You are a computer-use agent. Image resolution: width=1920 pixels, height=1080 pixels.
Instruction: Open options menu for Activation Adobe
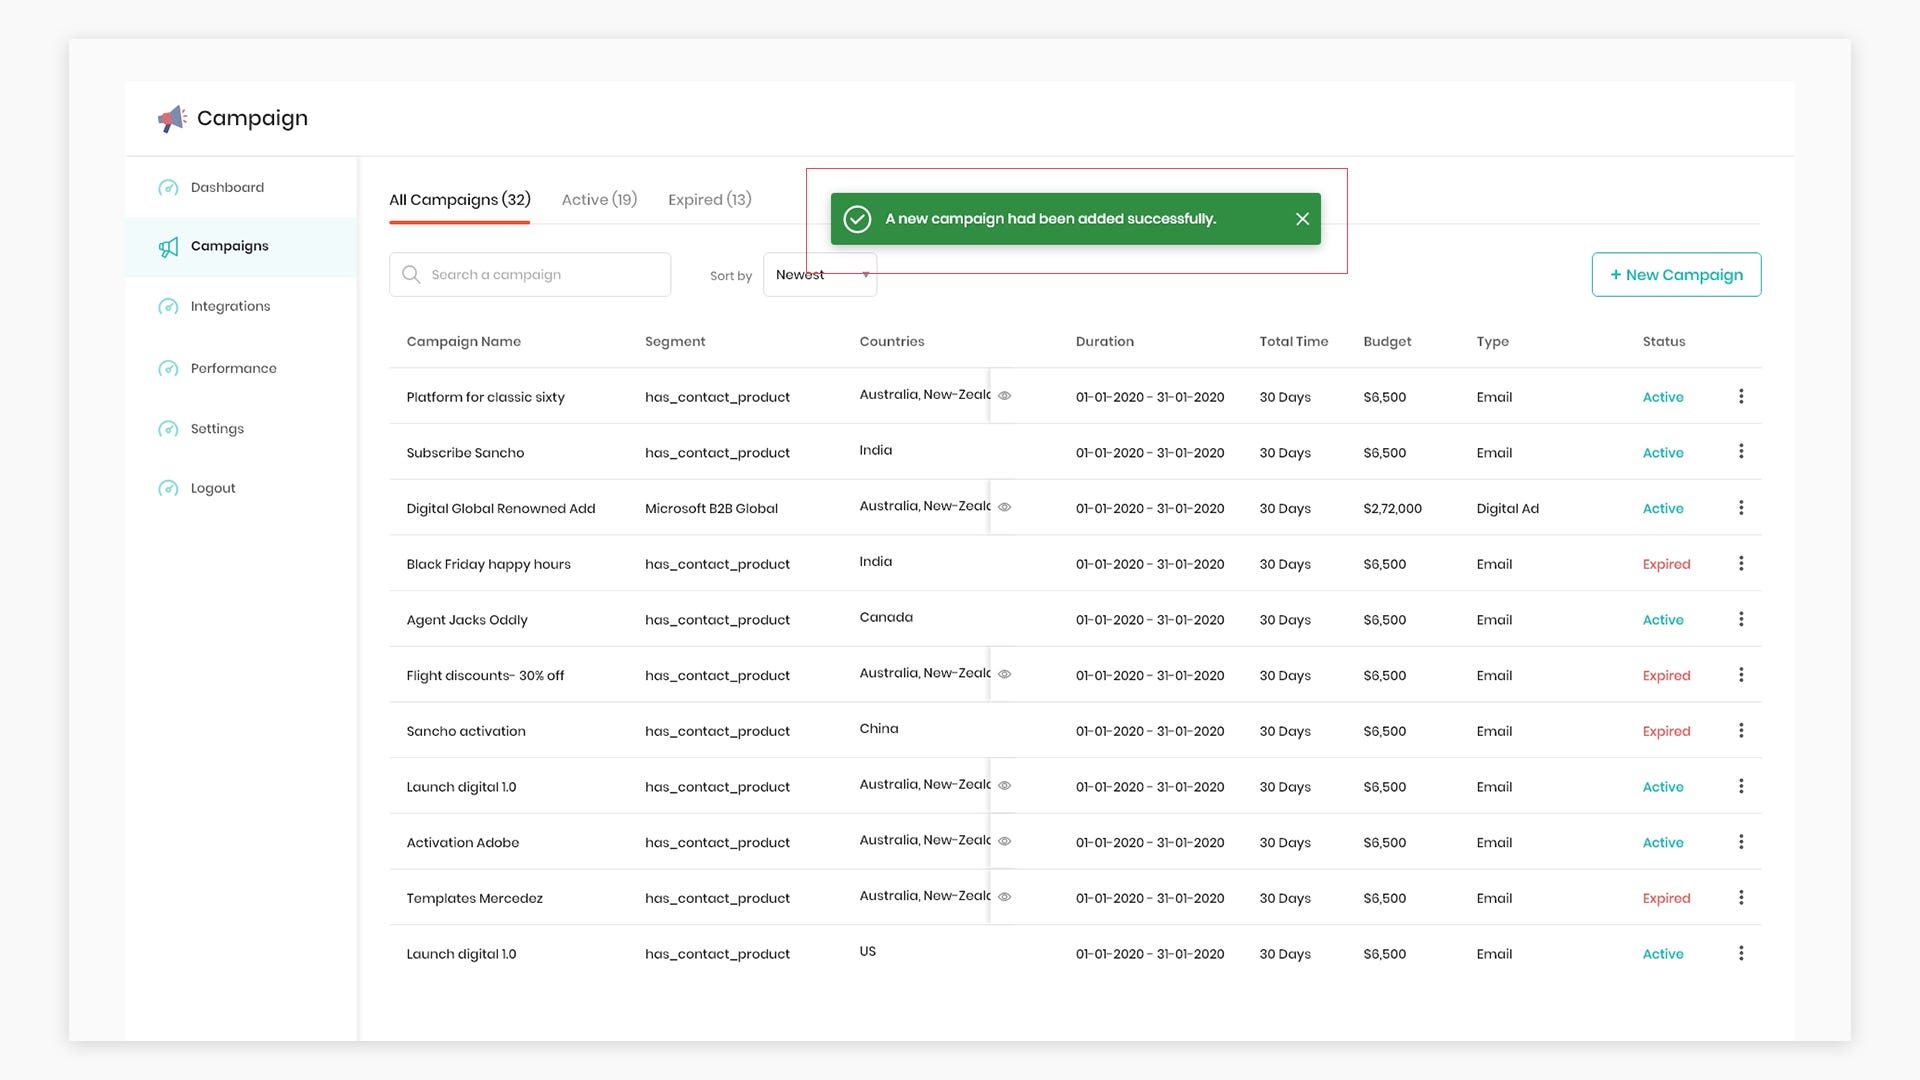tap(1741, 842)
